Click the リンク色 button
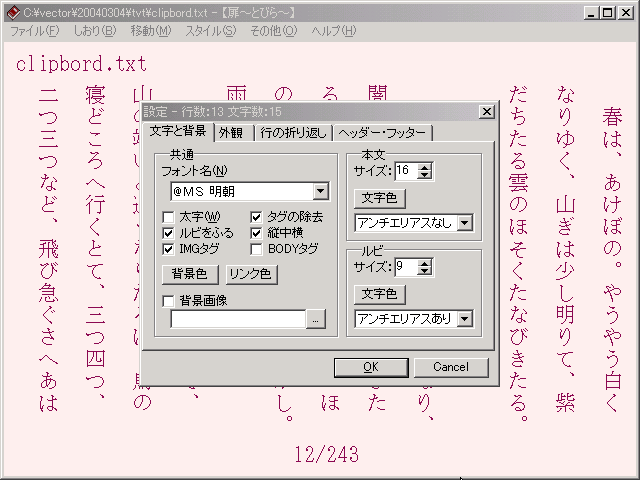640x480 pixels. pyautogui.click(x=251, y=274)
